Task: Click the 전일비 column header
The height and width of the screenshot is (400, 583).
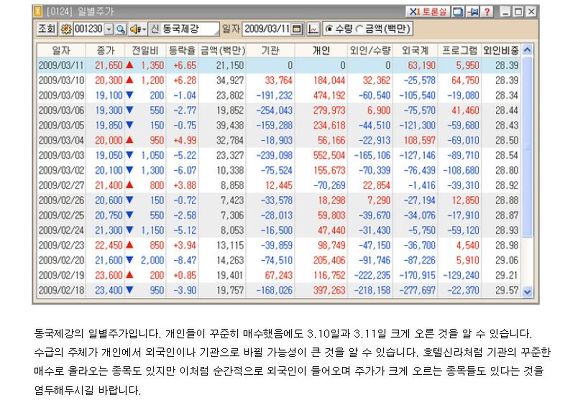Action: pyautogui.click(x=145, y=51)
